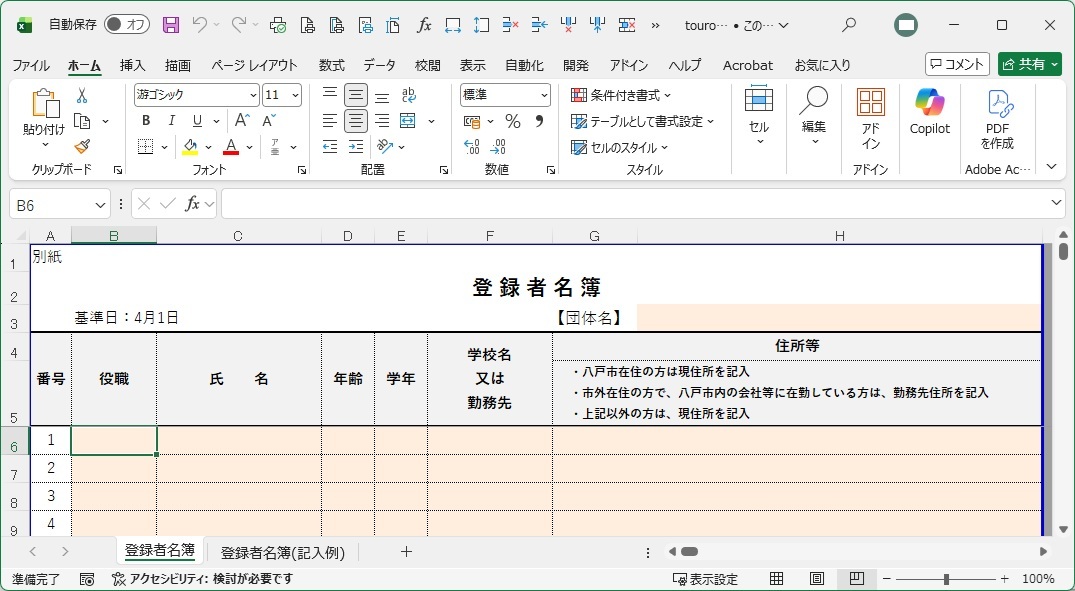
Task: Click the Format Painter brush icon
Action: tap(81, 147)
